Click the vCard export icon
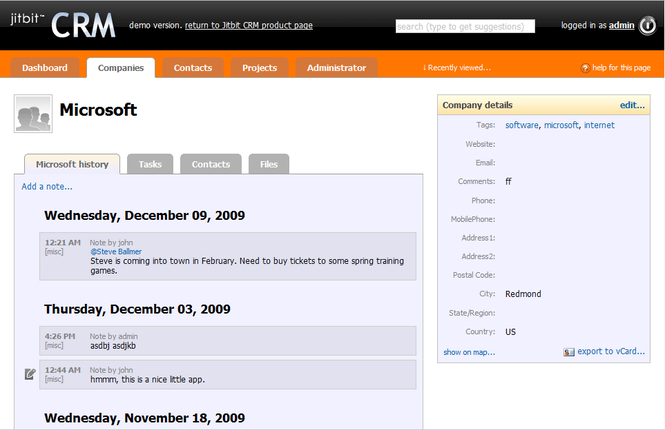 [569, 352]
